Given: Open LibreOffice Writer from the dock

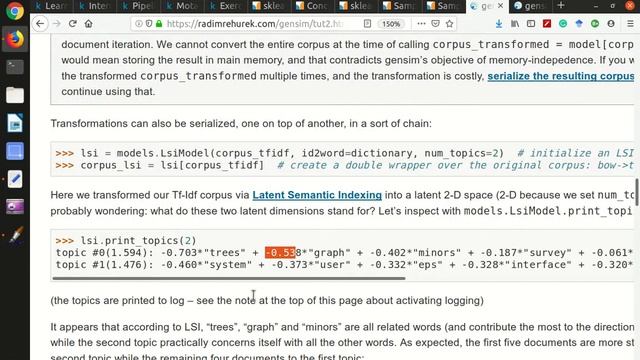Looking at the screenshot, I should 15,123.
